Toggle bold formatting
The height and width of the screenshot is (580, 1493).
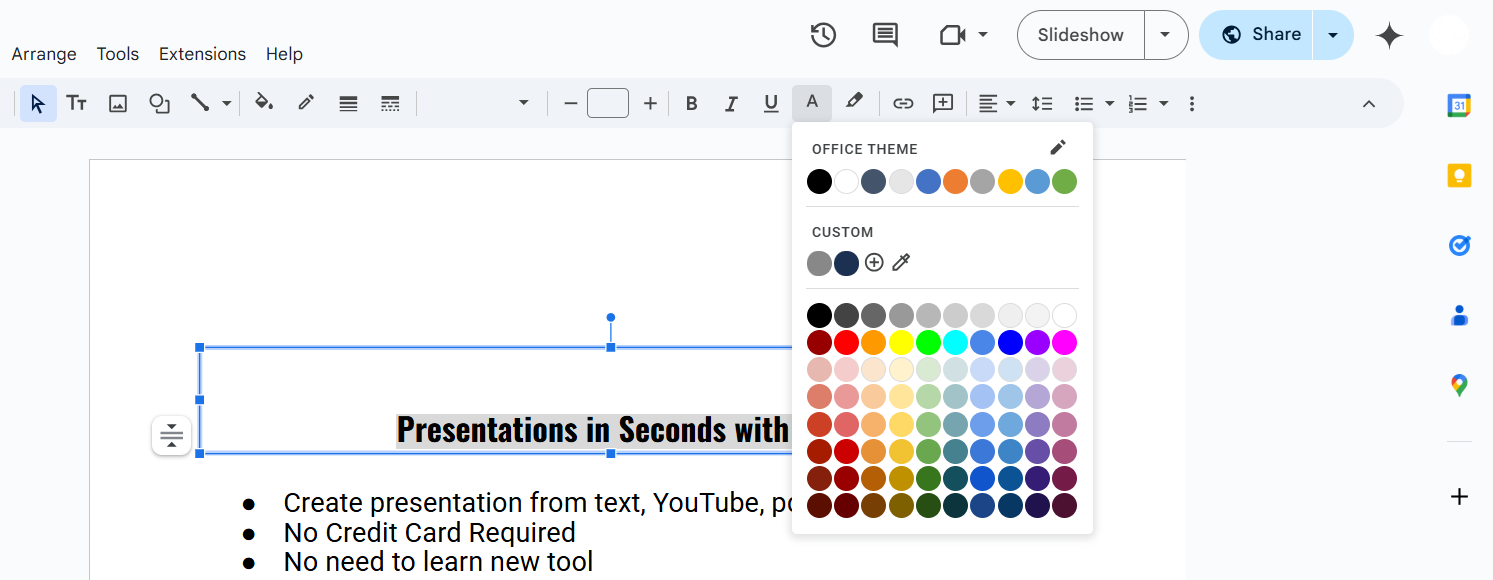click(691, 103)
